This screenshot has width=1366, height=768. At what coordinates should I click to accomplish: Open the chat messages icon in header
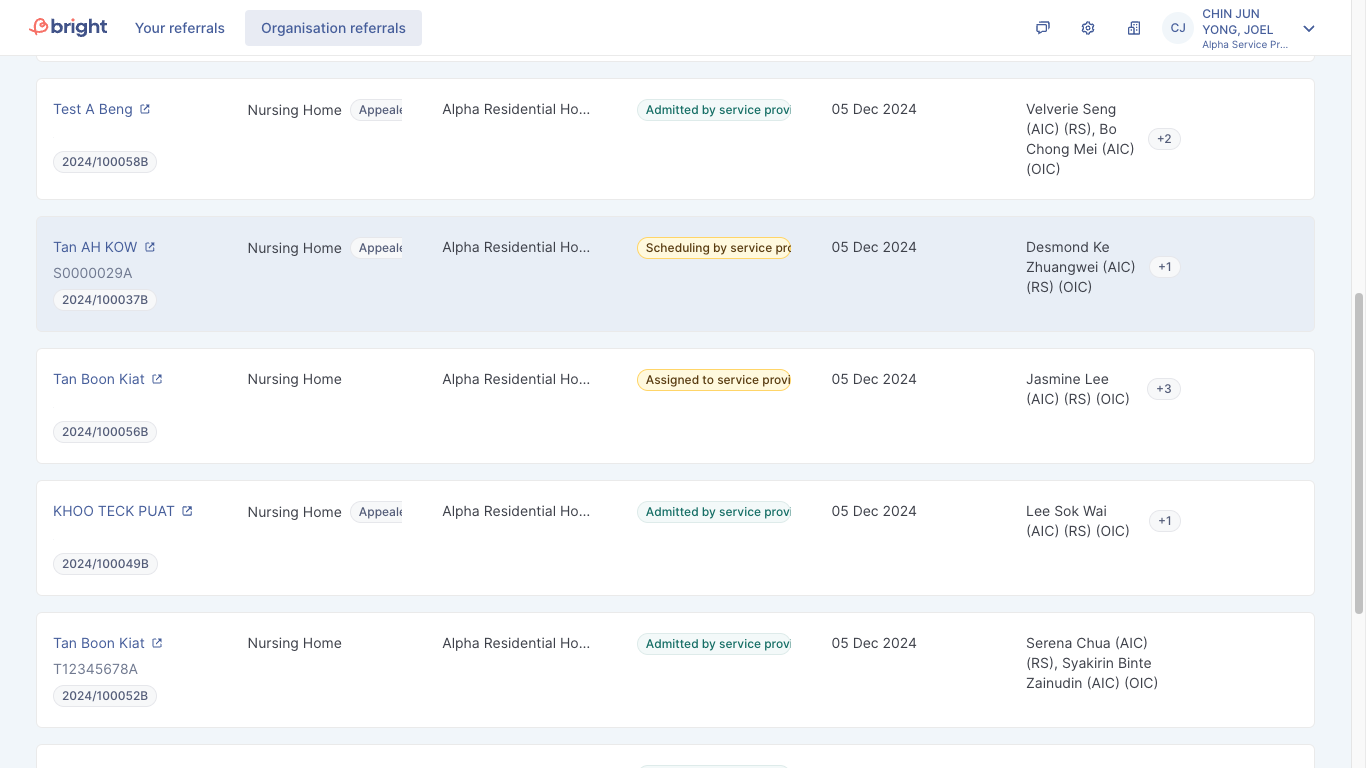[x=1042, y=28]
